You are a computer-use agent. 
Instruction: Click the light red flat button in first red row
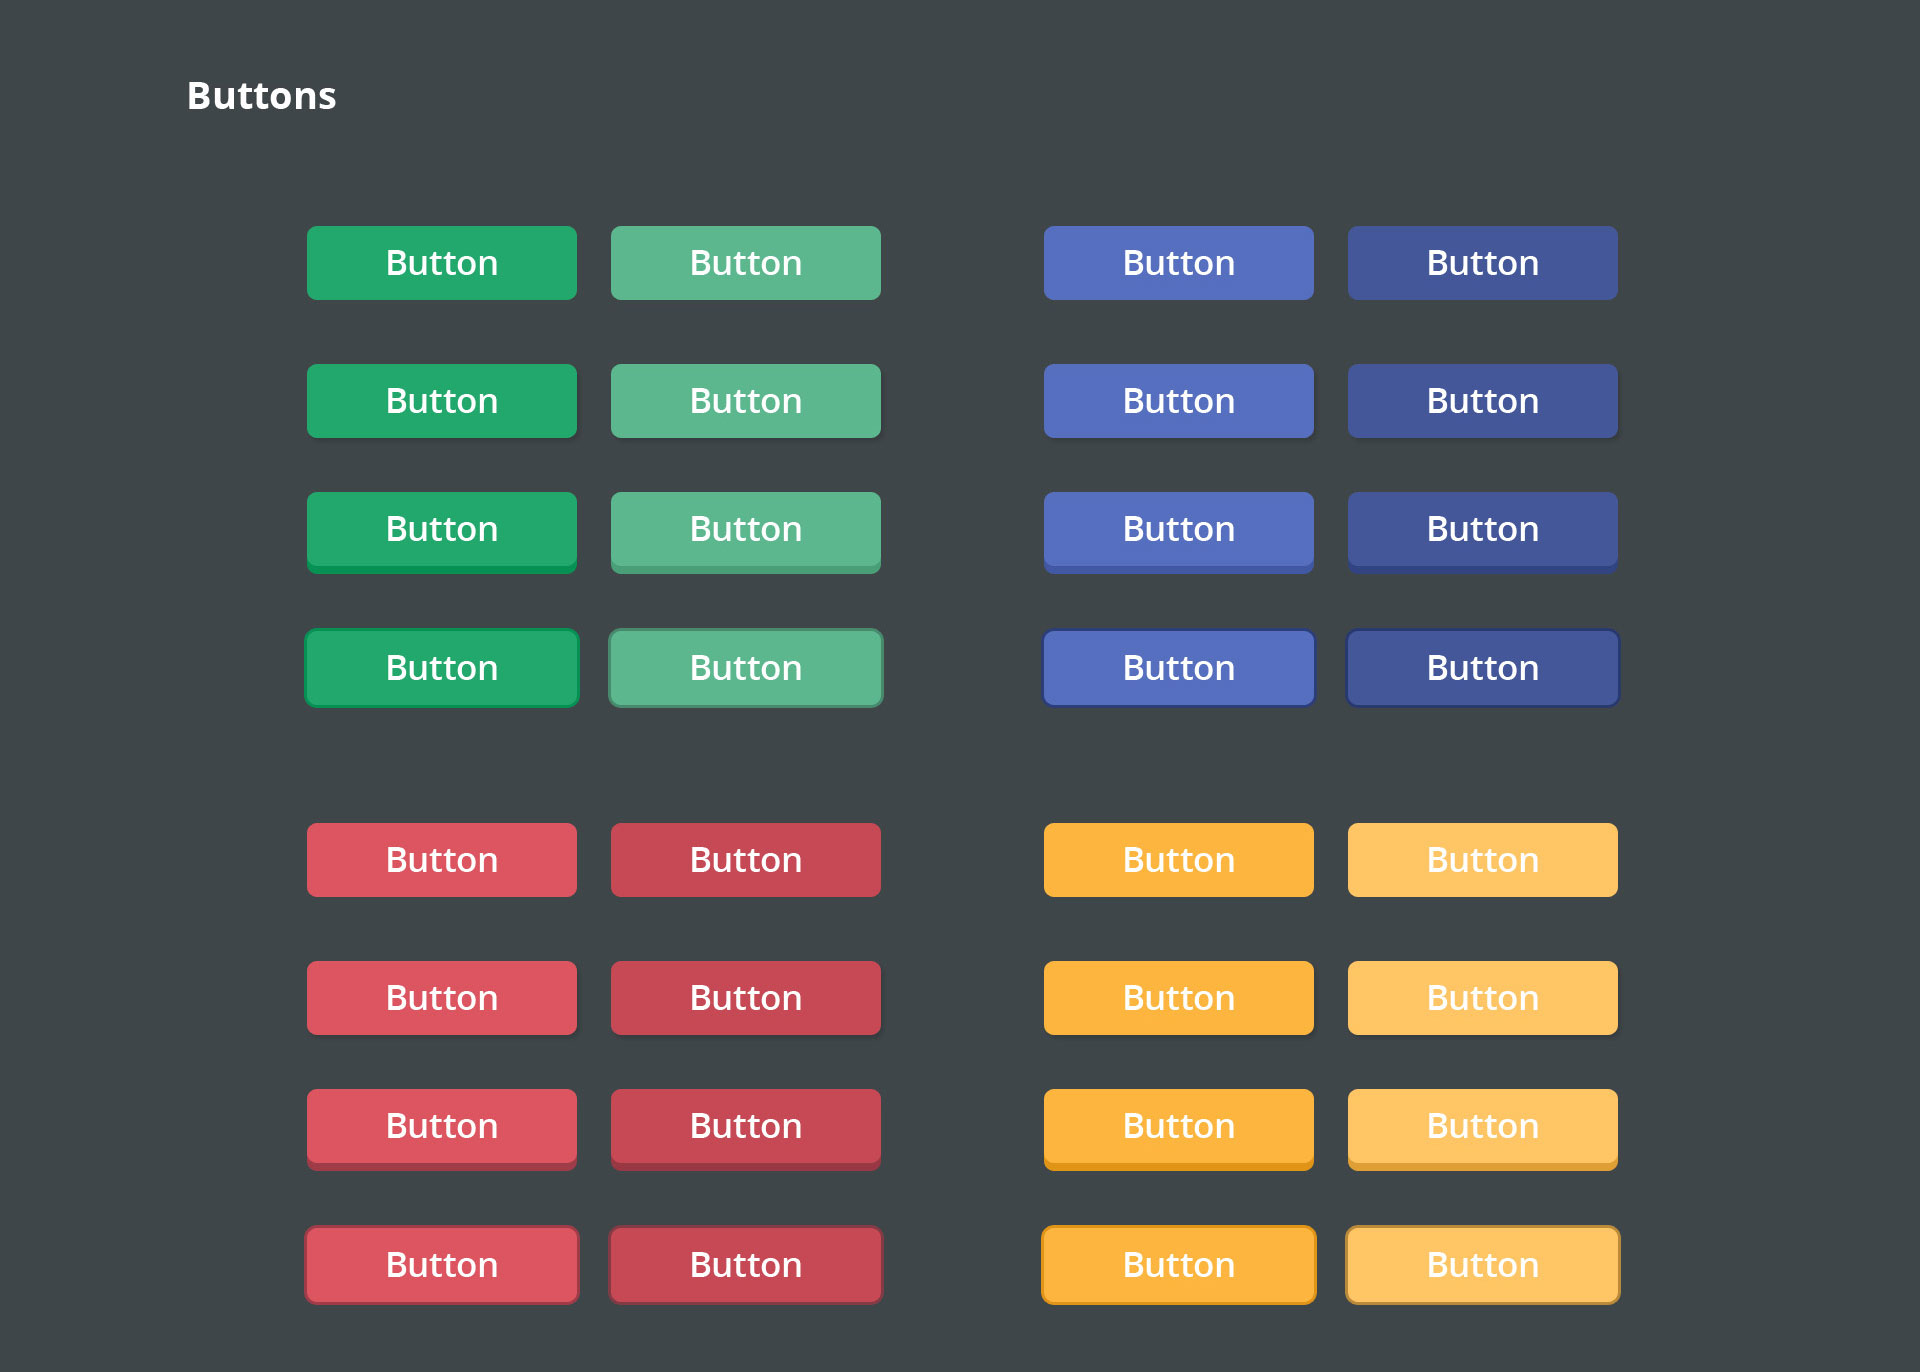441,860
